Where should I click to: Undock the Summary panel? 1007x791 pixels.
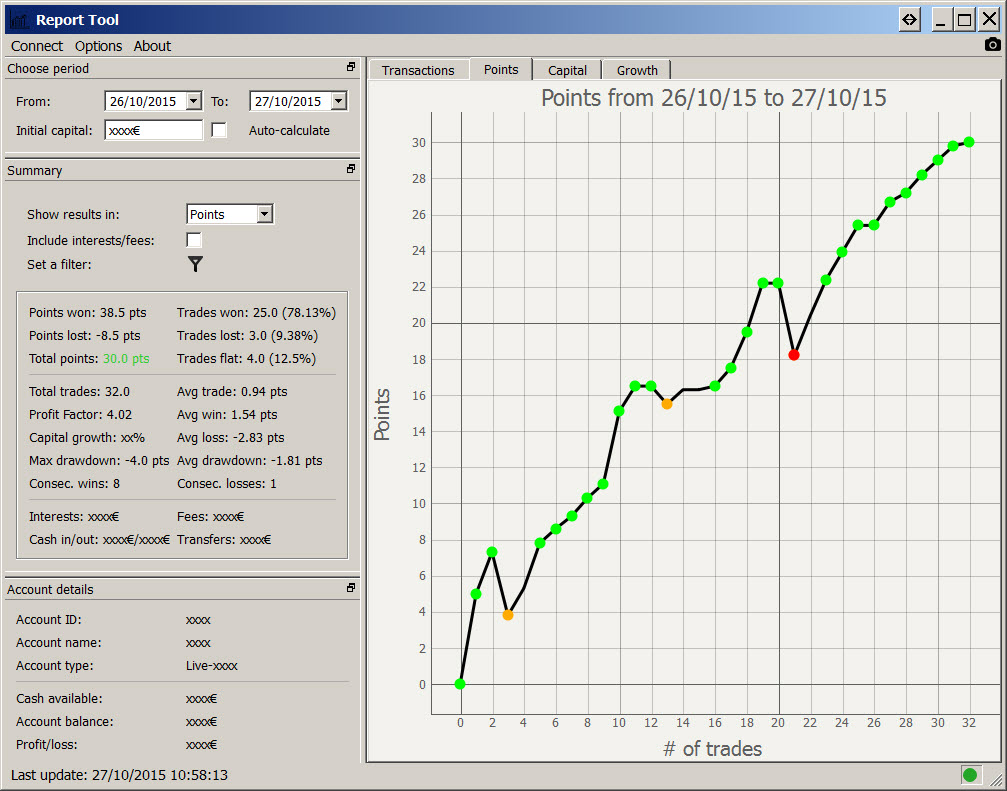[351, 169]
